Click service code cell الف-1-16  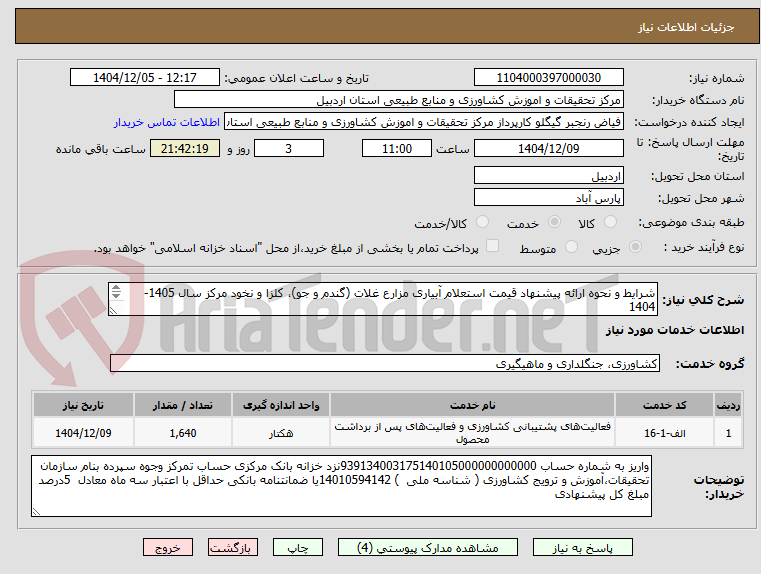pos(664,433)
